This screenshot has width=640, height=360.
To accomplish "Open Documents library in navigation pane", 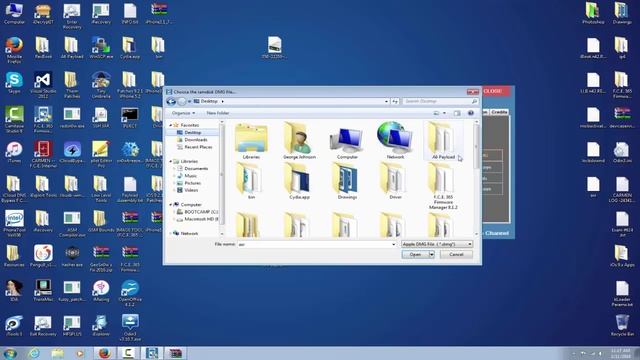I will point(196,169).
